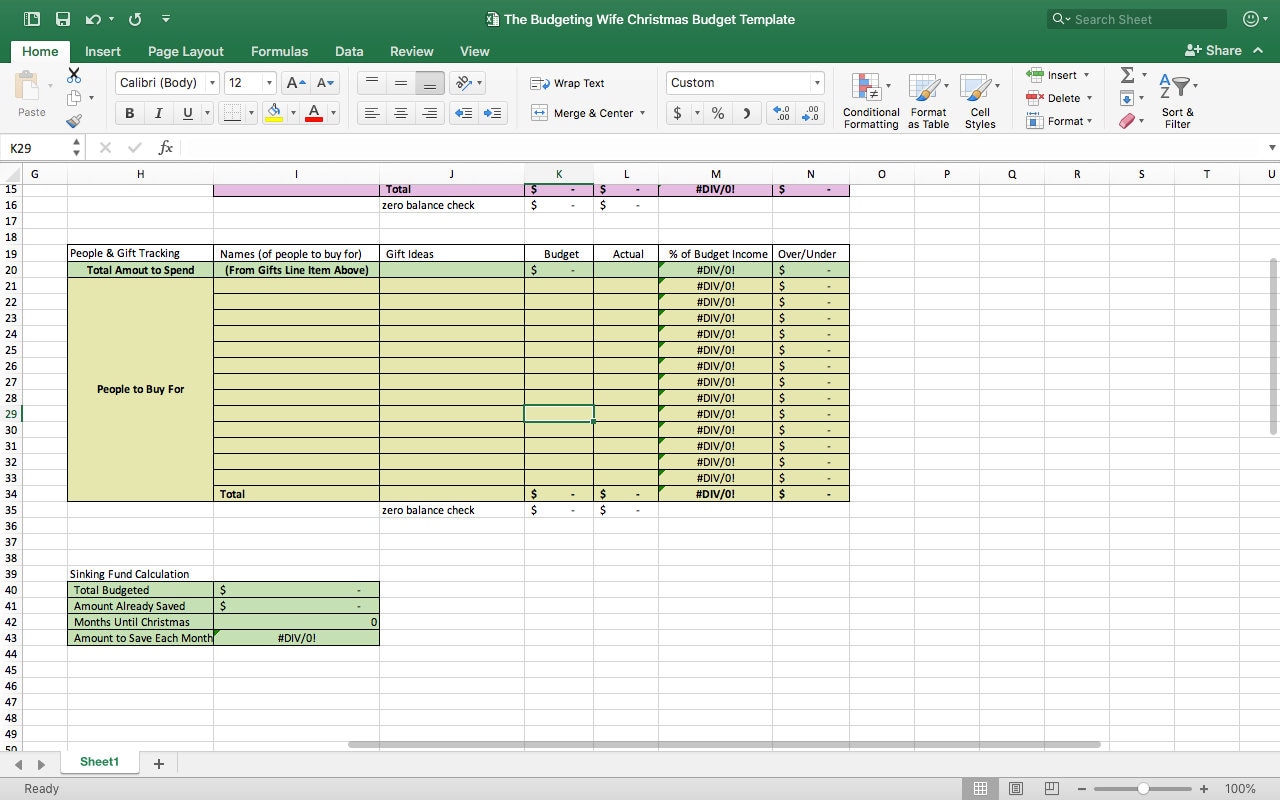Click the Increase Decimal icon

[781, 113]
